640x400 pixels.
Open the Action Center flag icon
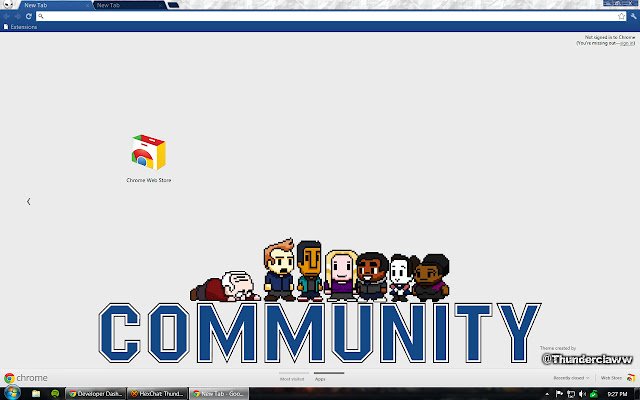tap(559, 394)
